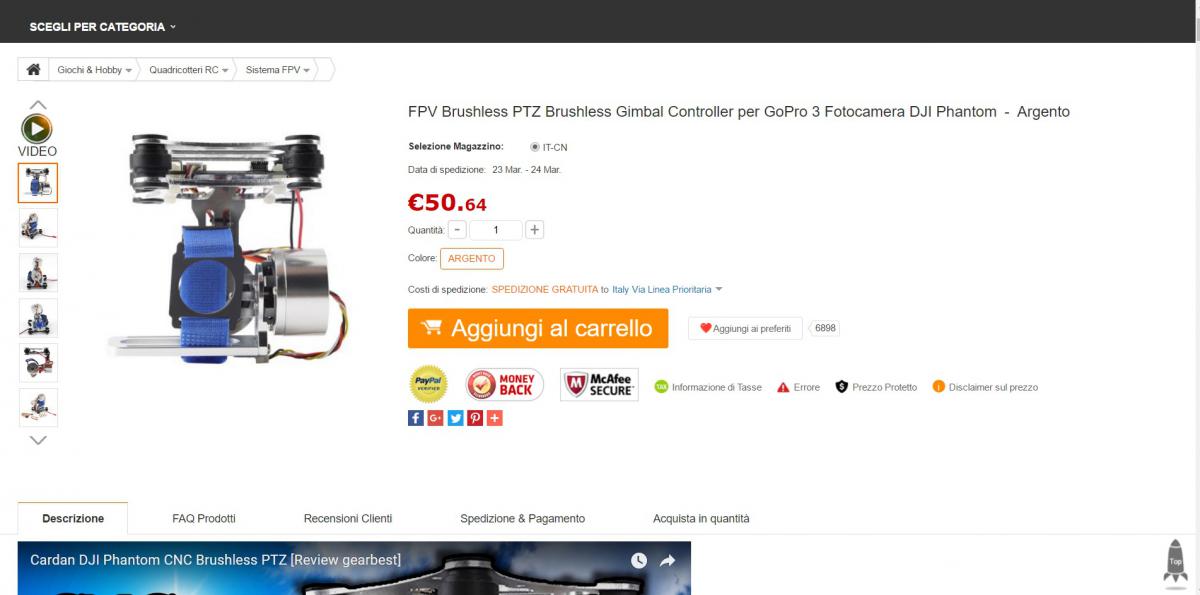Choose the ARGENTO color option
The image size is (1200, 595).
point(472,258)
